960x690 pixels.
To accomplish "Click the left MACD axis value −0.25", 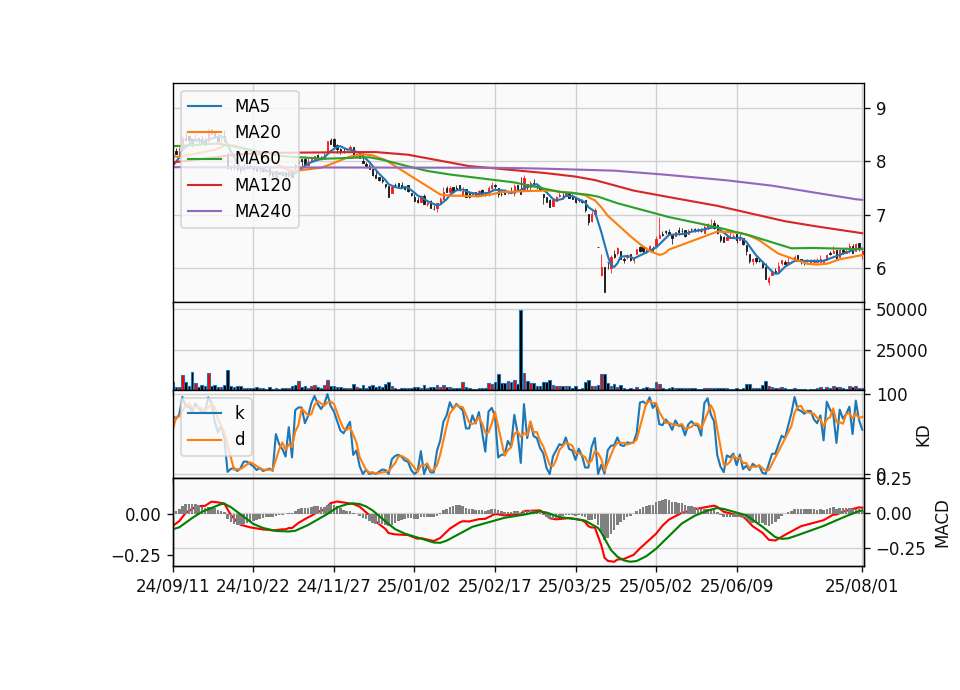I will [136, 556].
